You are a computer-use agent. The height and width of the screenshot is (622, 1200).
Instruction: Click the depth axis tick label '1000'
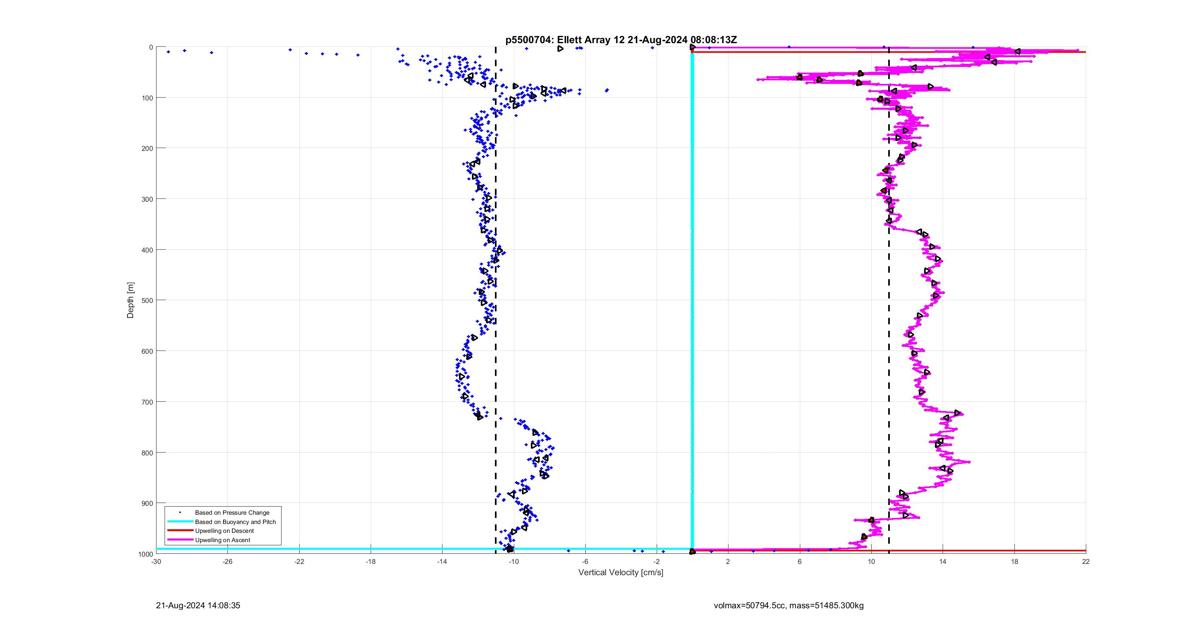tap(144, 553)
